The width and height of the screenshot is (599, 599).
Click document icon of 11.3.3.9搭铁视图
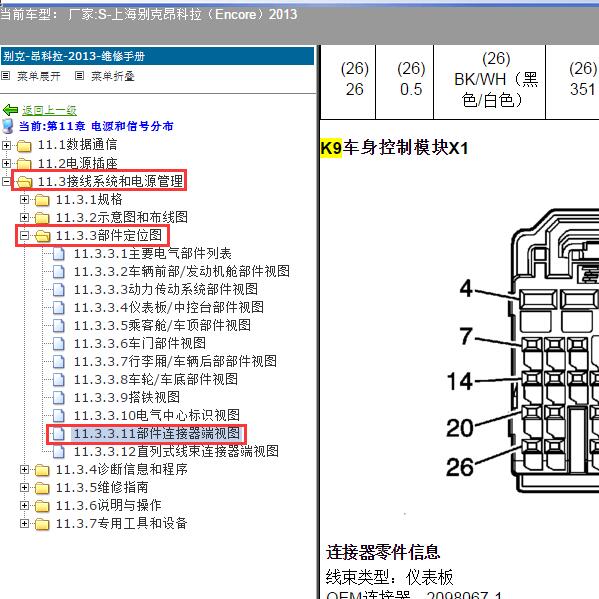(x=58, y=397)
